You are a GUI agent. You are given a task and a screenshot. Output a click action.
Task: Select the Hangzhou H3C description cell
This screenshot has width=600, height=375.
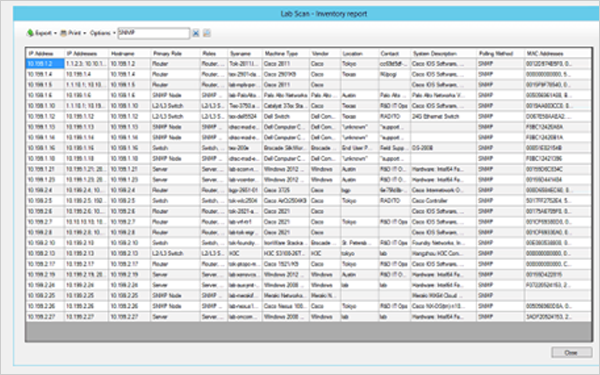(443, 253)
